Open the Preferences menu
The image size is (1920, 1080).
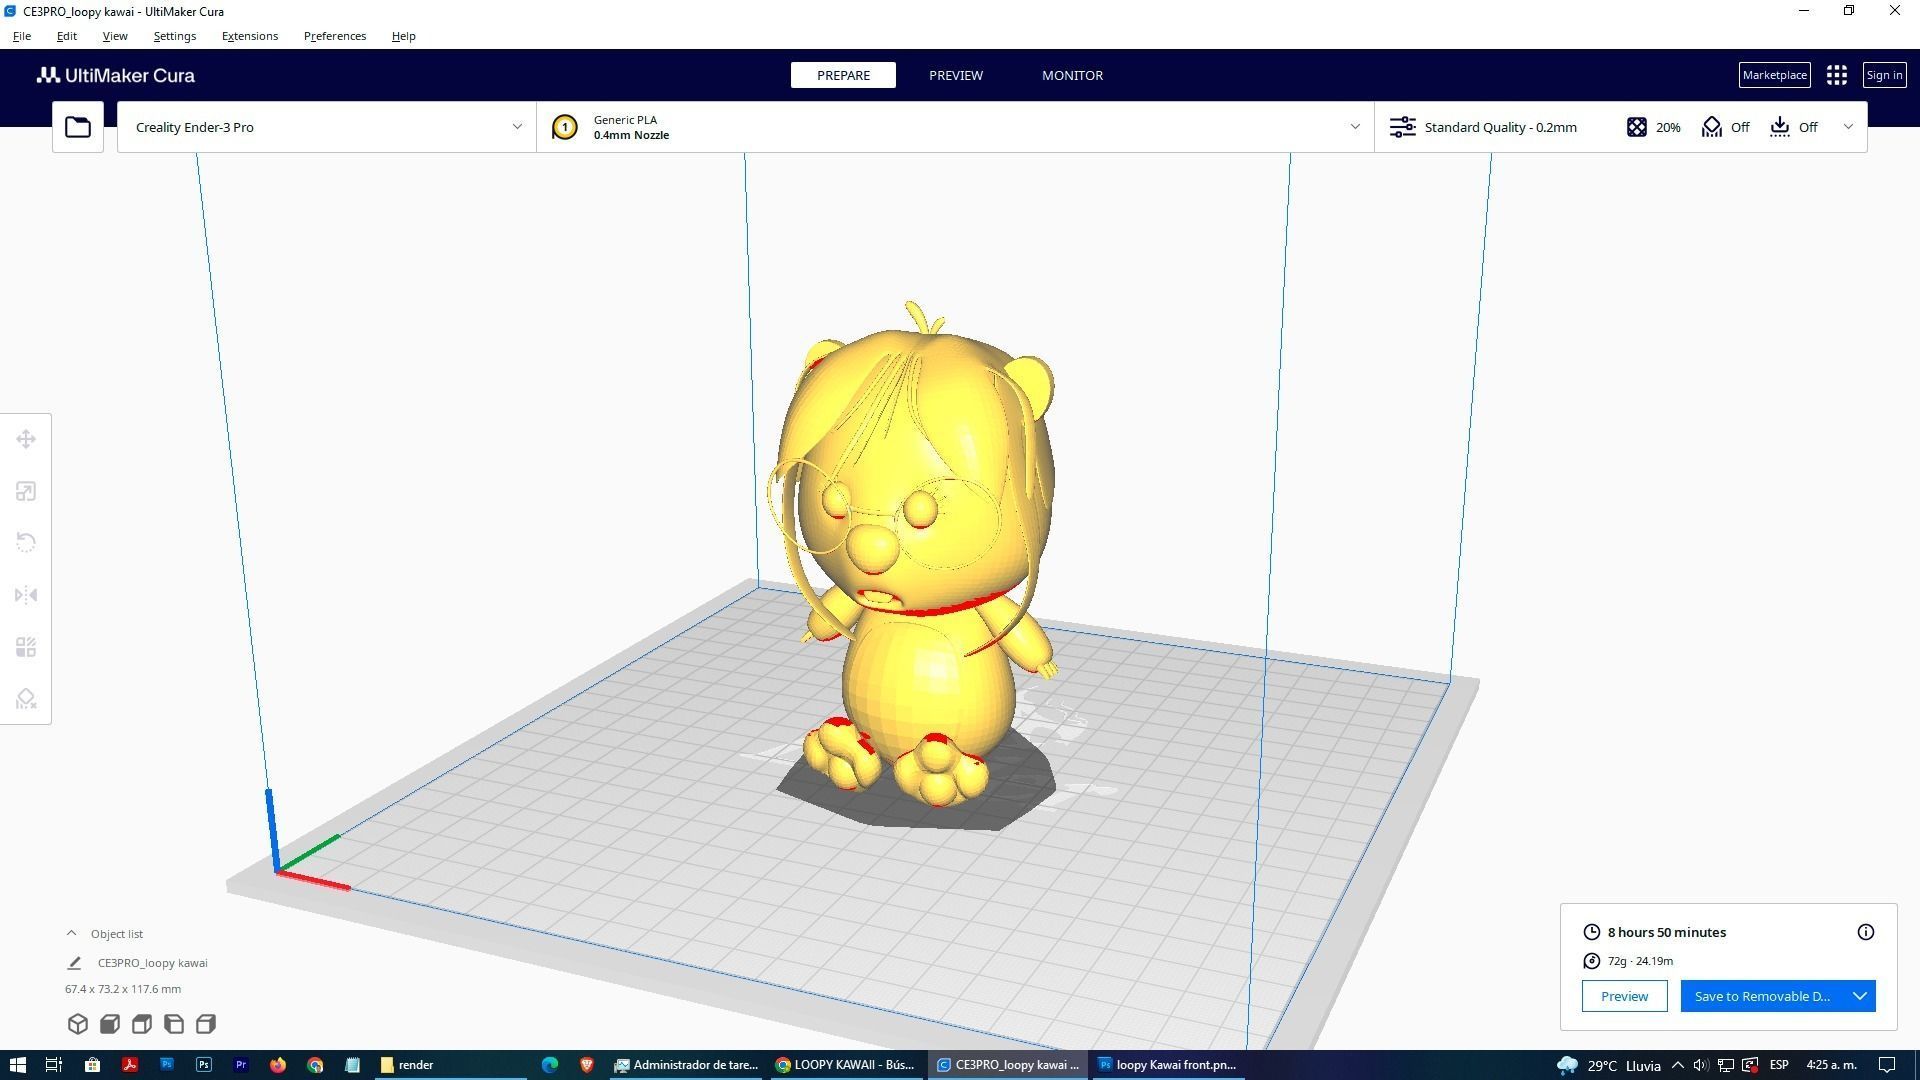point(335,36)
